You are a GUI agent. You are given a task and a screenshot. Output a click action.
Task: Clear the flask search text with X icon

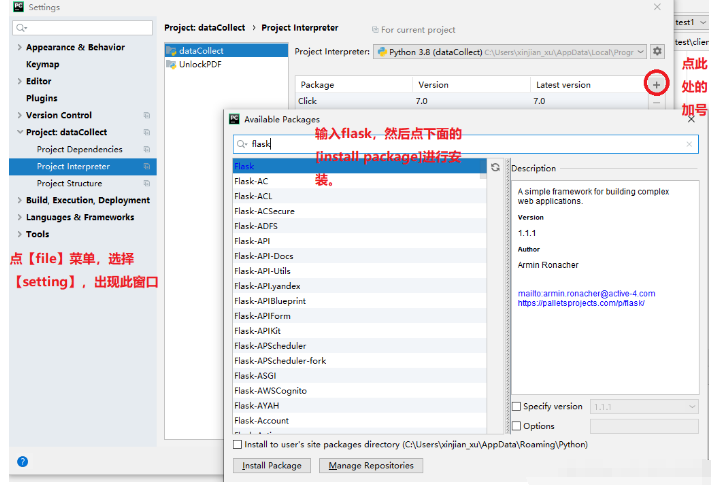coord(689,144)
